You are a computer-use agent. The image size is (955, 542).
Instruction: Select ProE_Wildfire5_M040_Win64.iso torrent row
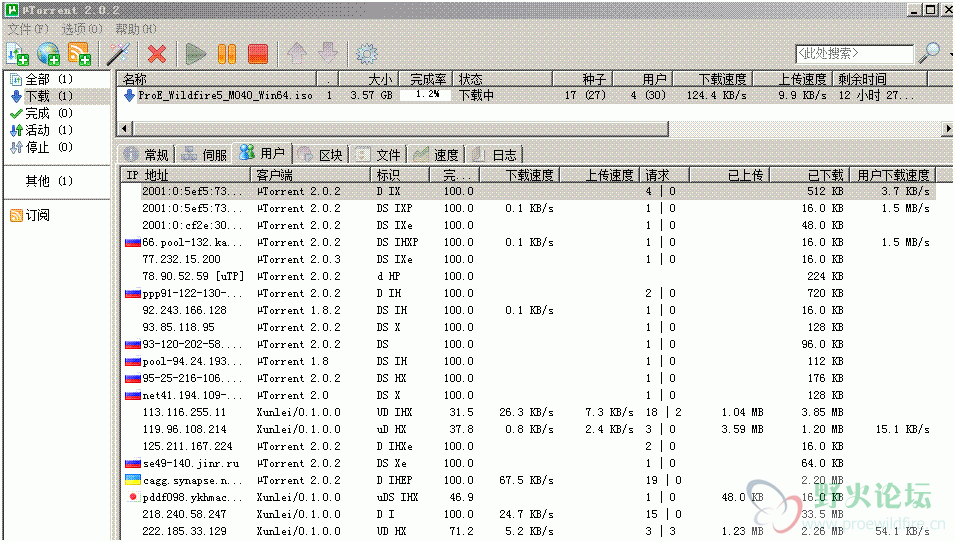[534, 96]
